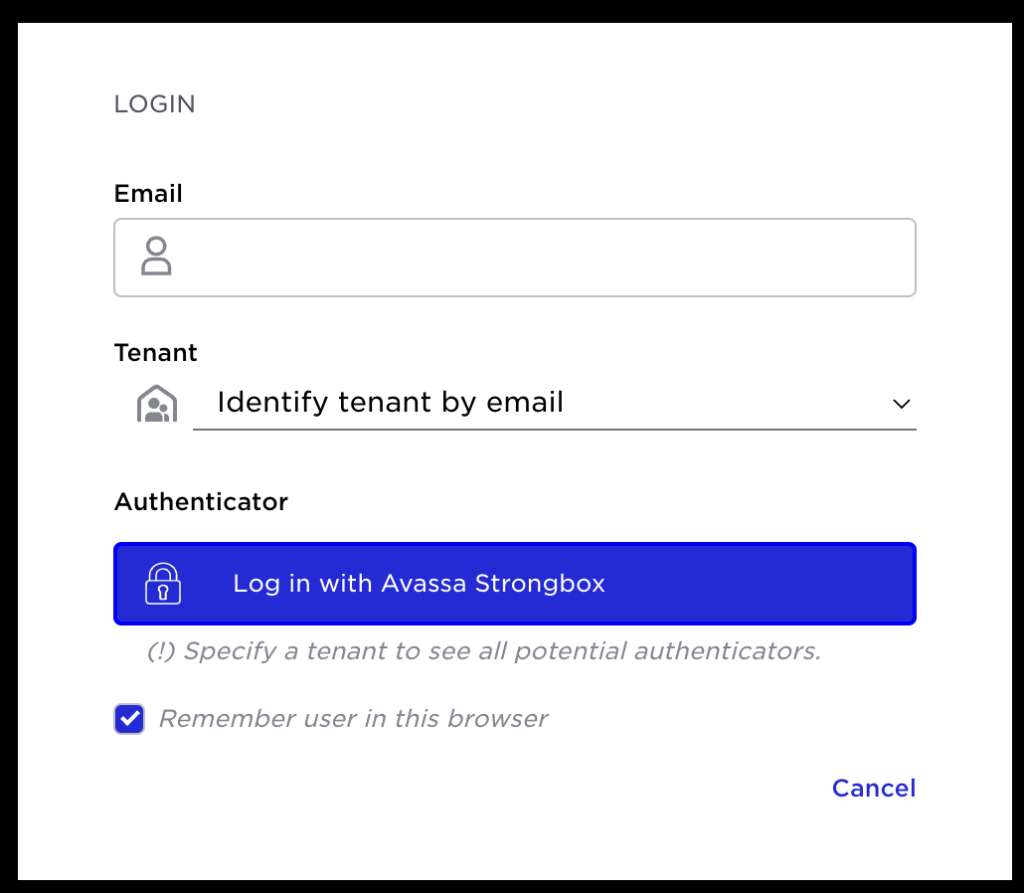The width and height of the screenshot is (1024, 893).
Task: Click the Cancel link
Action: pos(873,788)
